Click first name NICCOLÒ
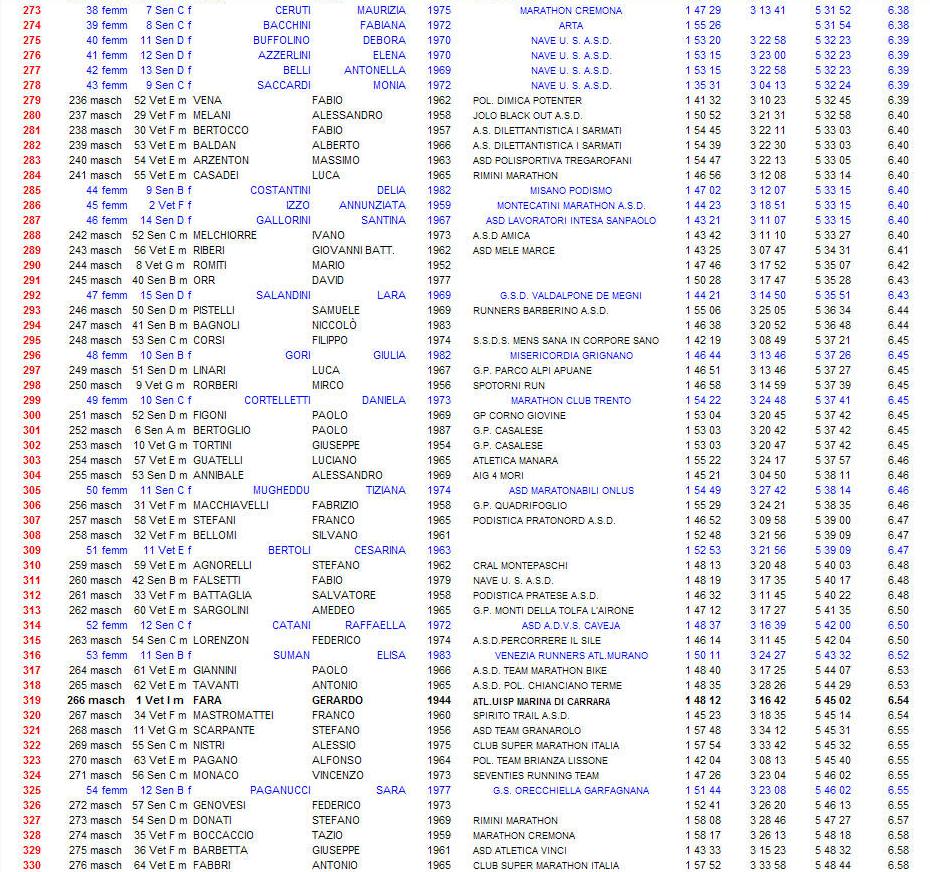 (335, 326)
